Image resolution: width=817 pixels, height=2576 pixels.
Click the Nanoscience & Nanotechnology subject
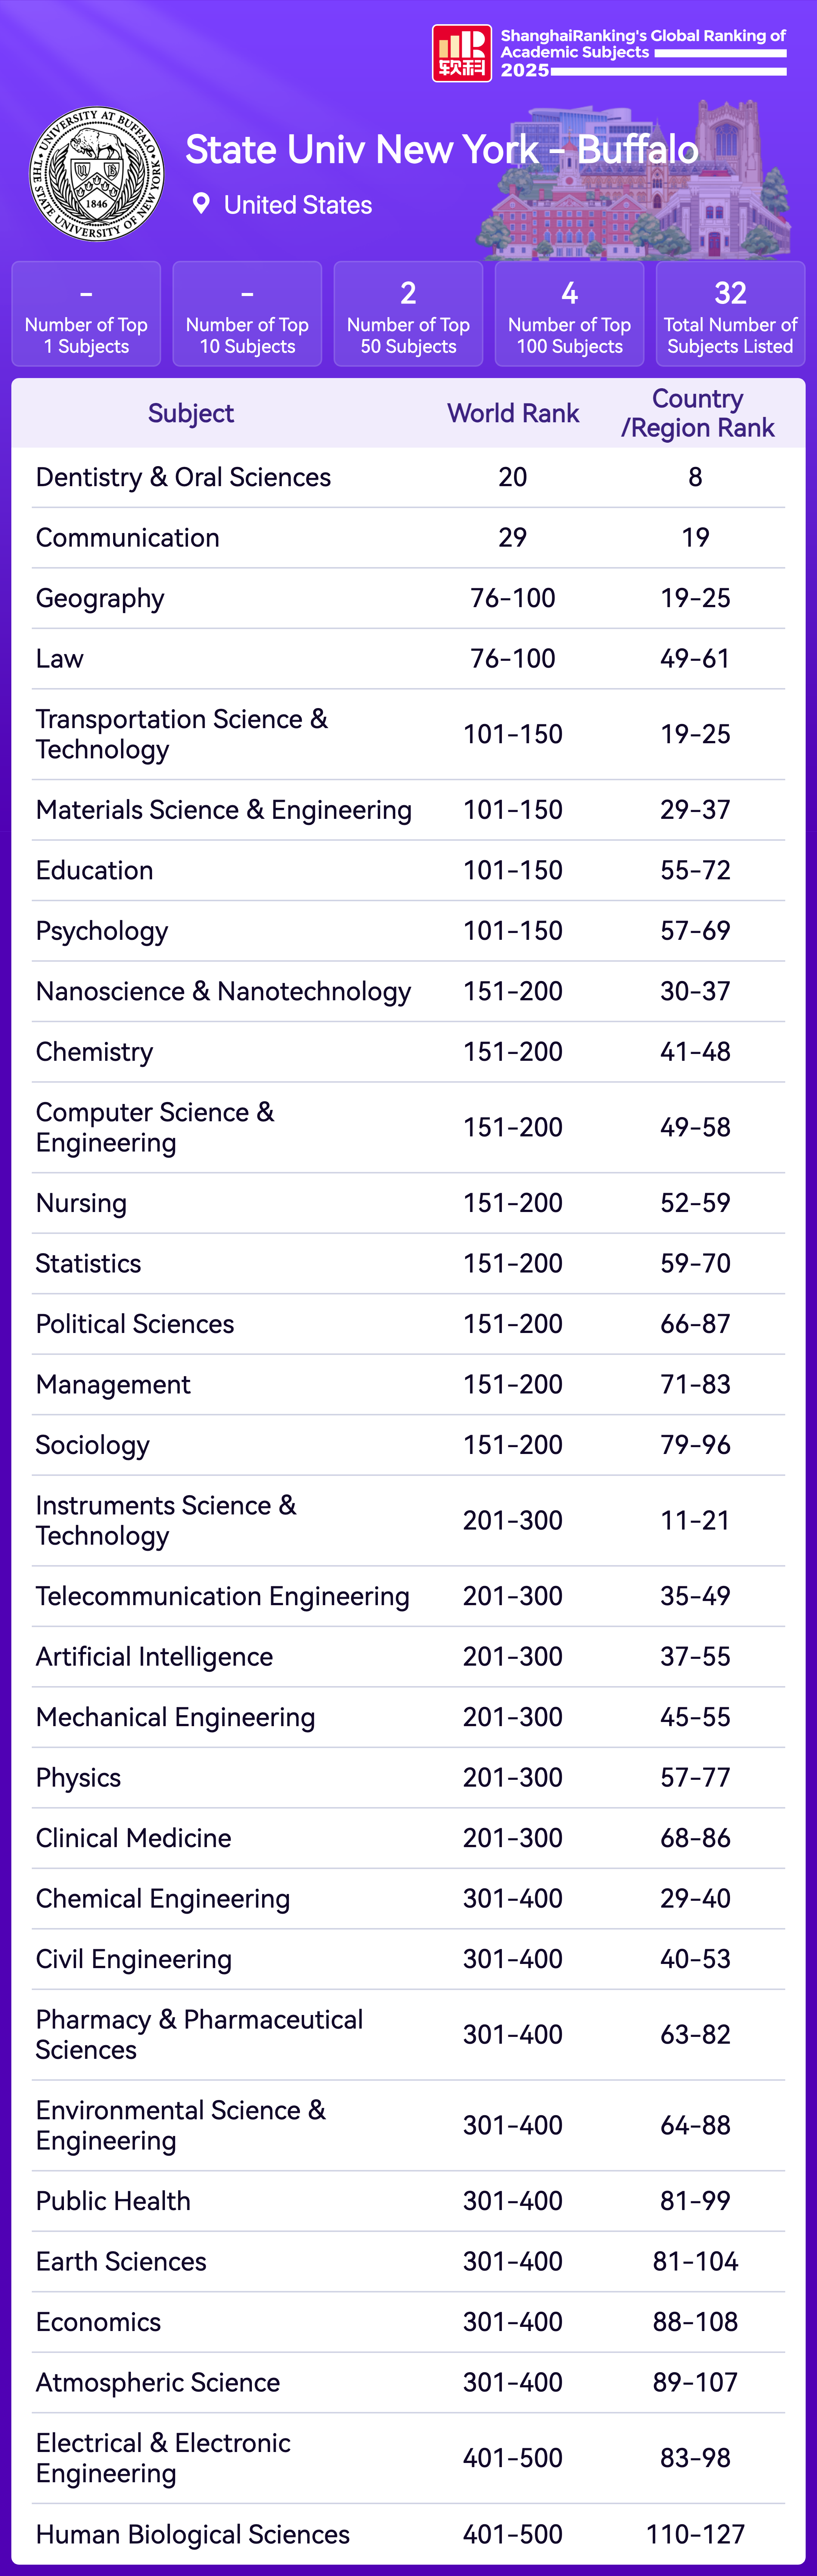pos(223,991)
